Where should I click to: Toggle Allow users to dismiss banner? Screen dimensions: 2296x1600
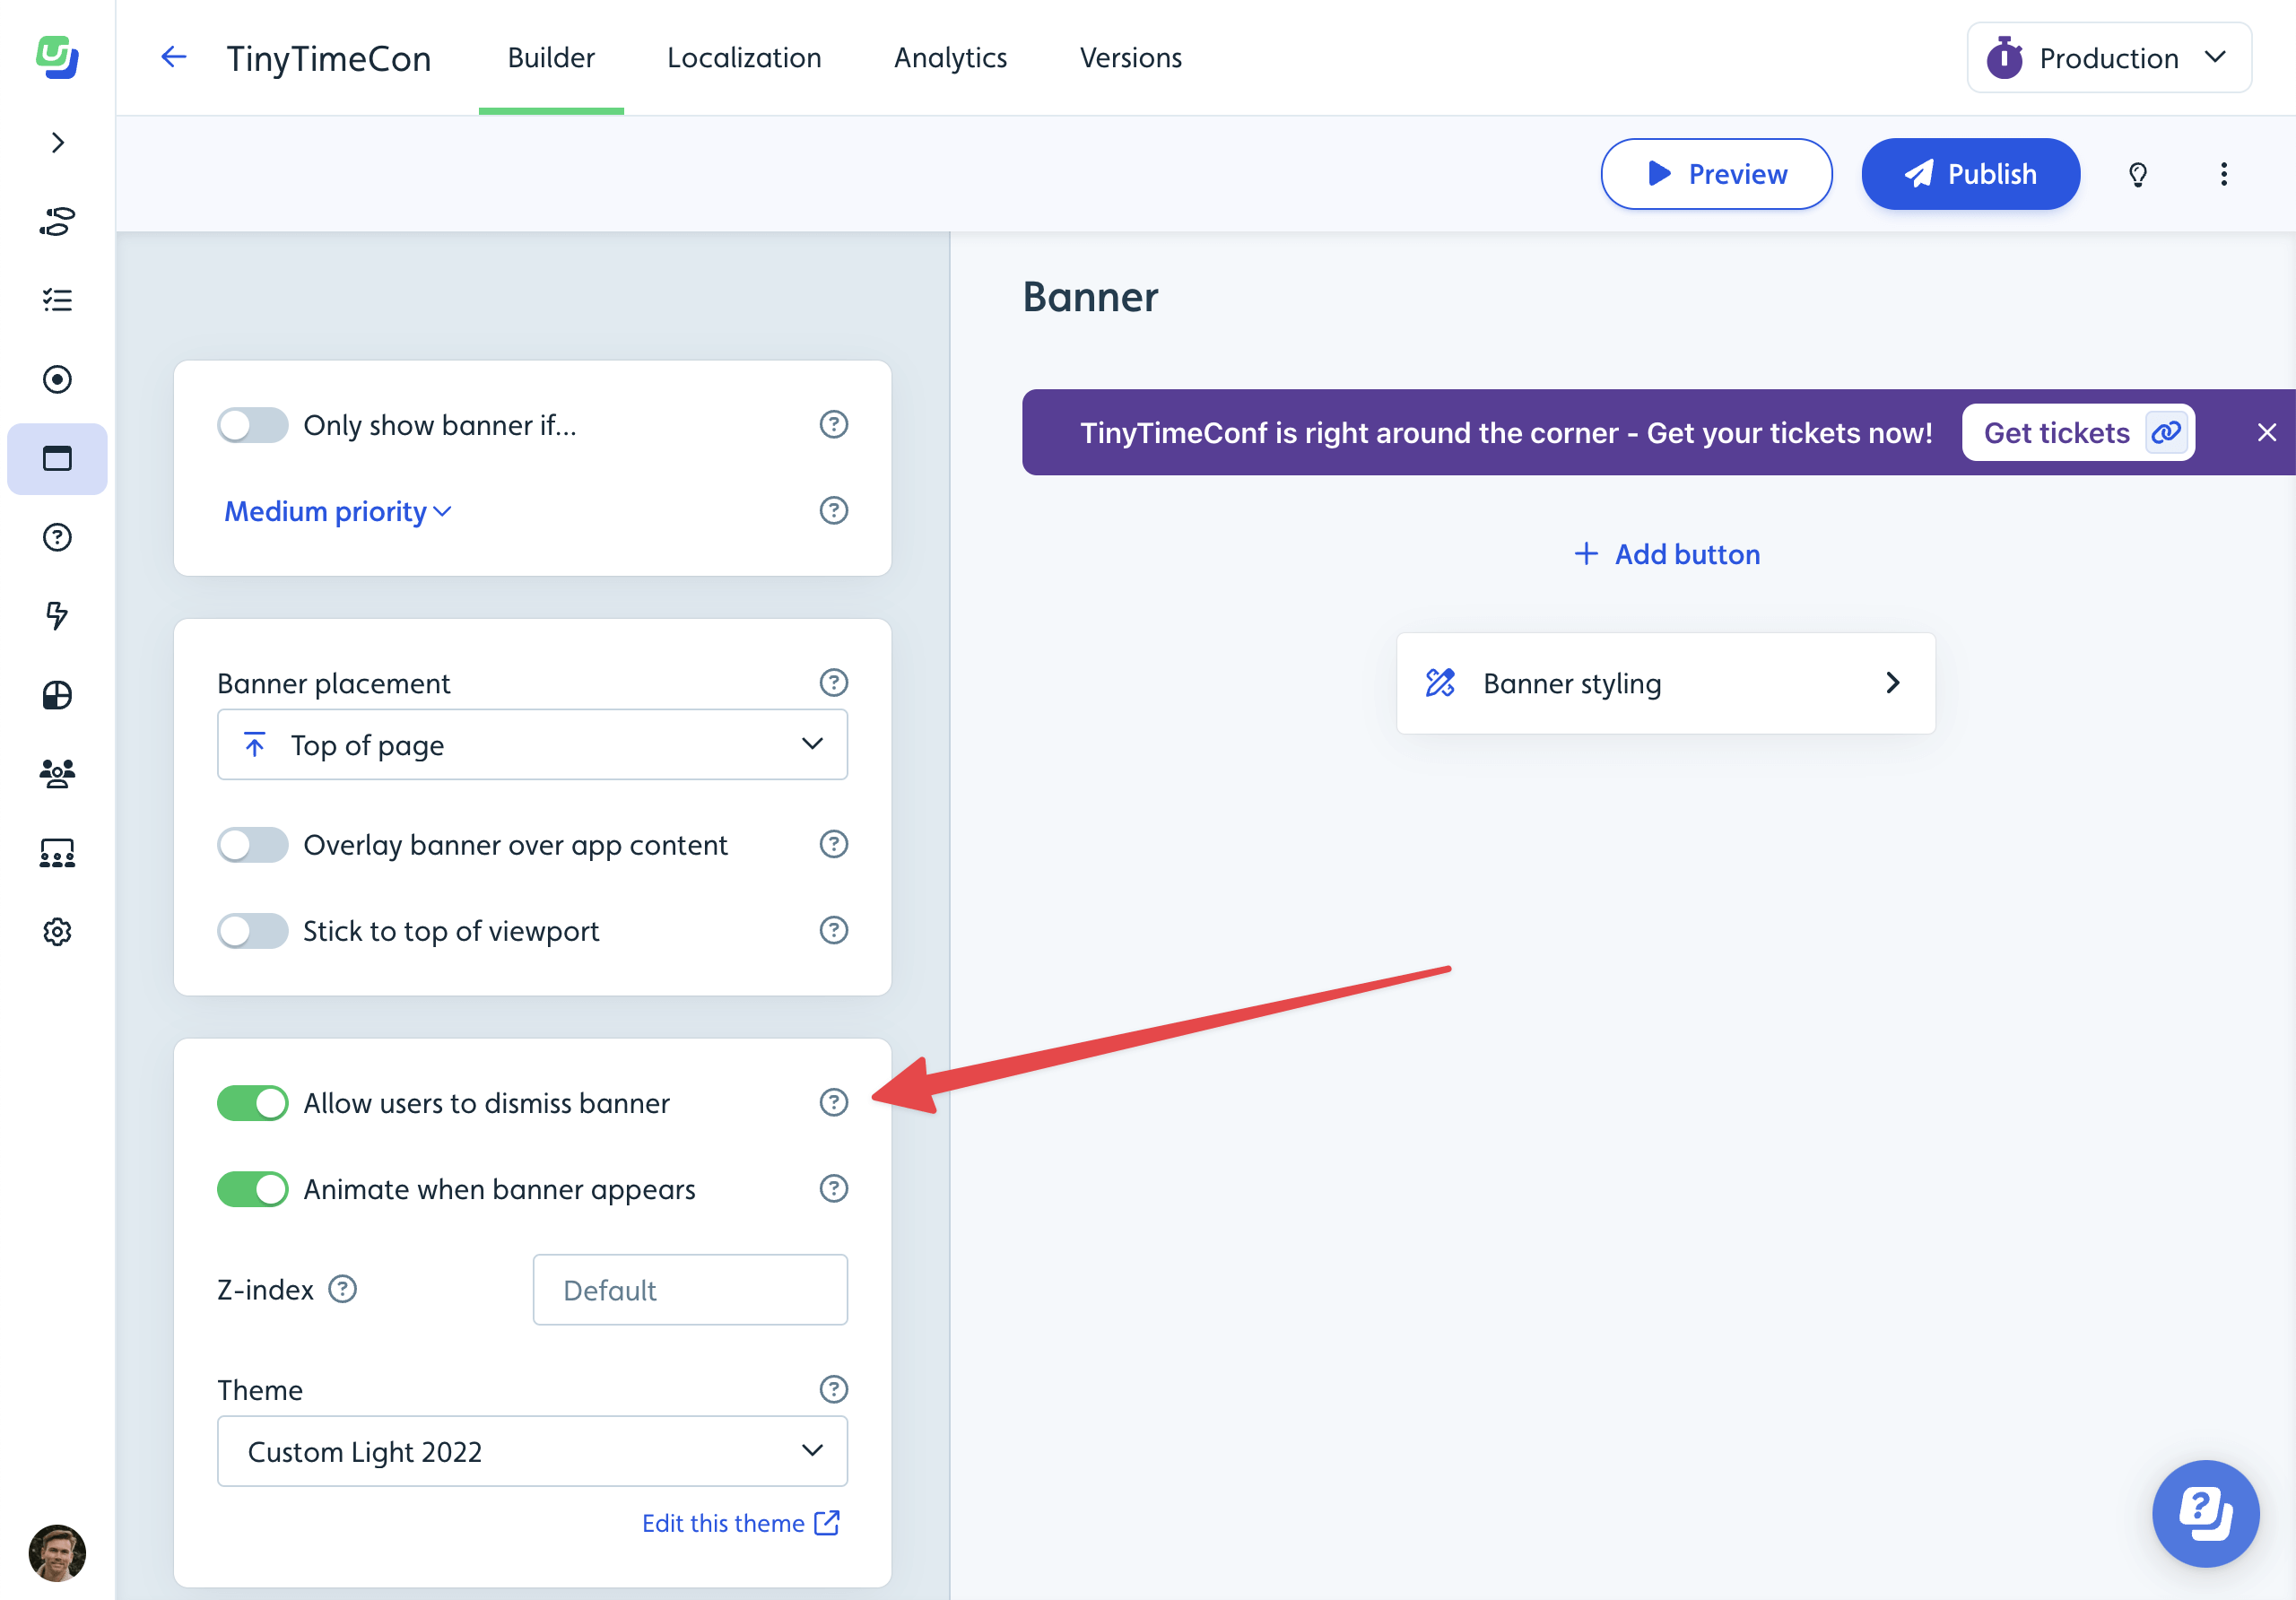253,1101
